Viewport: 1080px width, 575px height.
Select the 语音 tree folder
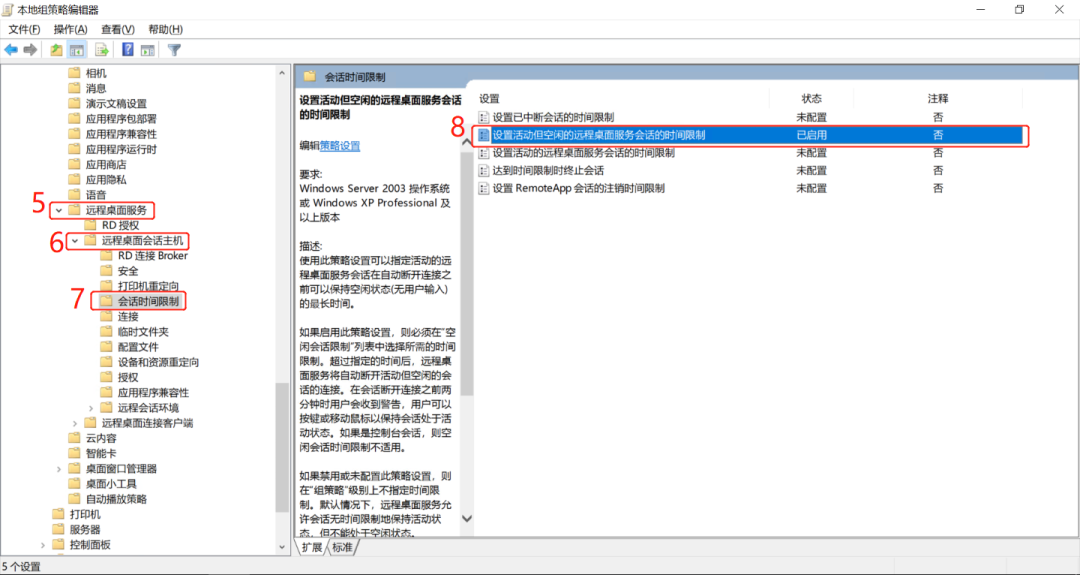point(96,195)
